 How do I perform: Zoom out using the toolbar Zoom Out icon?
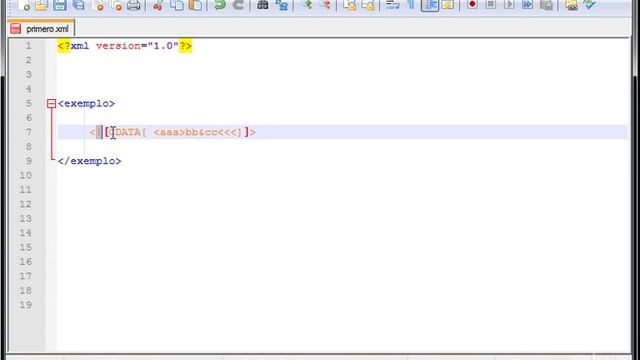tap(326, 5)
